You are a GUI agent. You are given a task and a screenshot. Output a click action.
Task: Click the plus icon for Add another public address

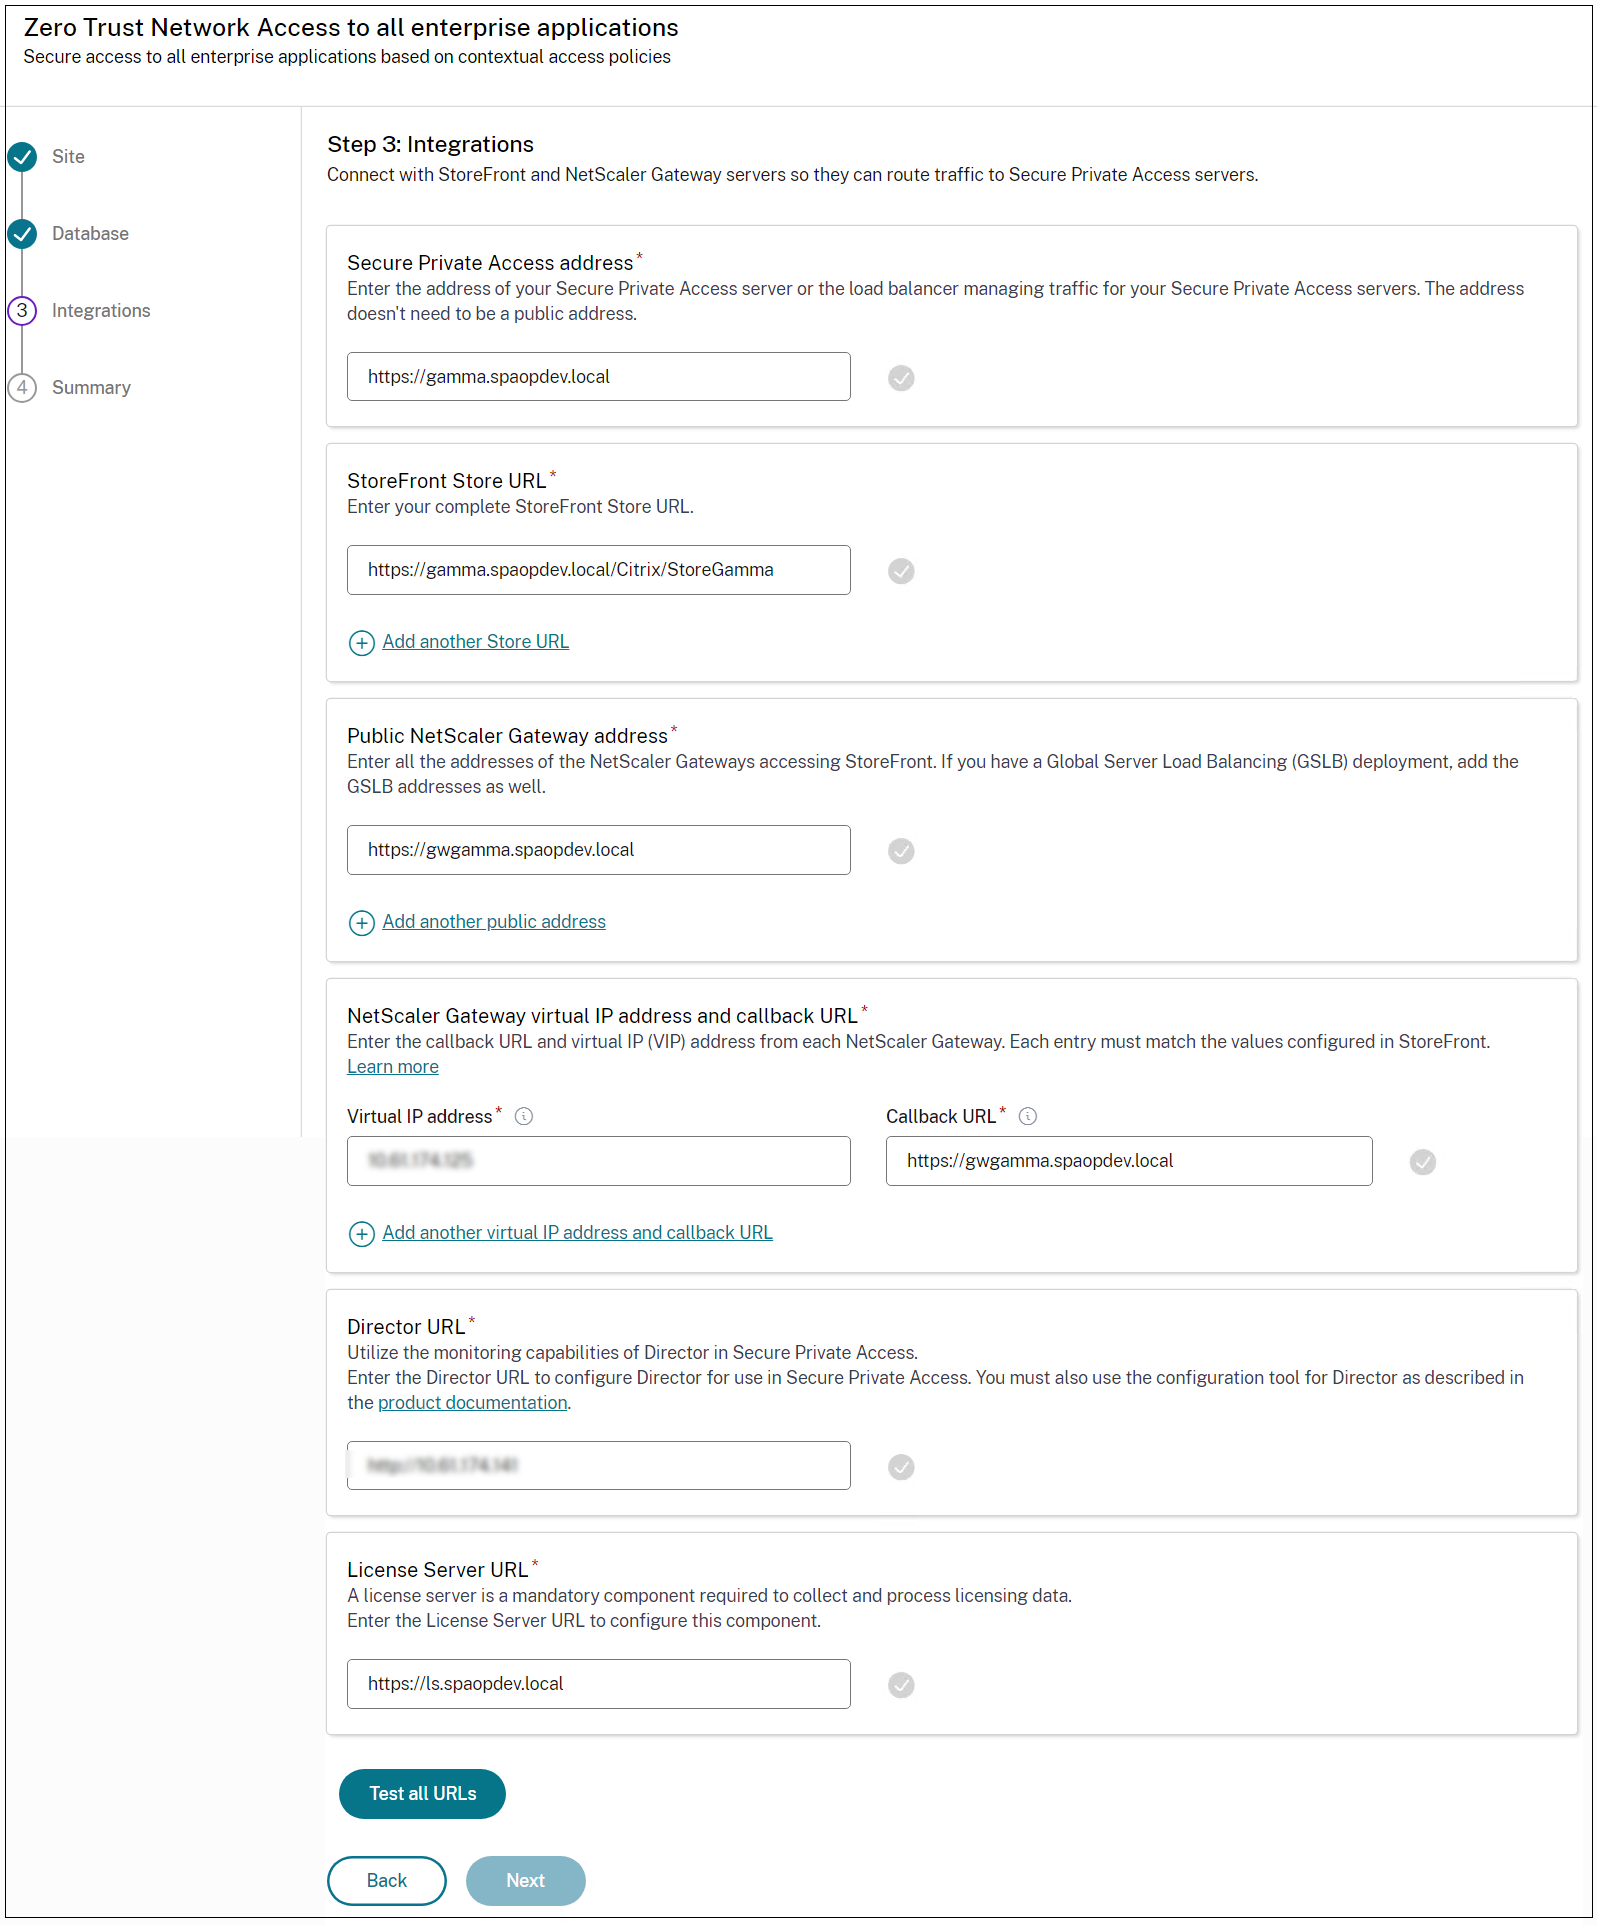(x=361, y=923)
